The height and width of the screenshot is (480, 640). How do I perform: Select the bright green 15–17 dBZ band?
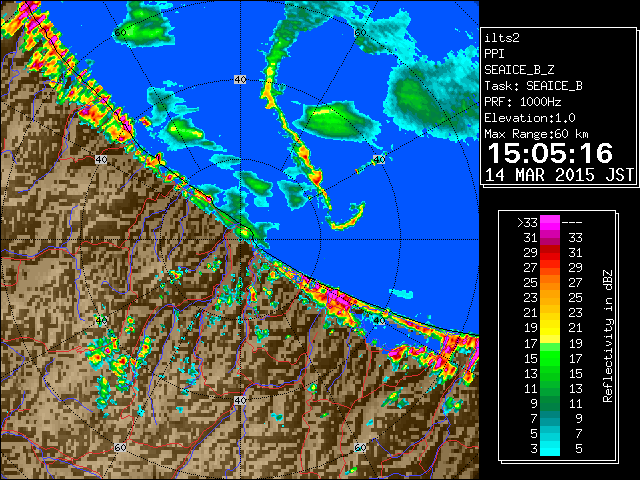550,358
